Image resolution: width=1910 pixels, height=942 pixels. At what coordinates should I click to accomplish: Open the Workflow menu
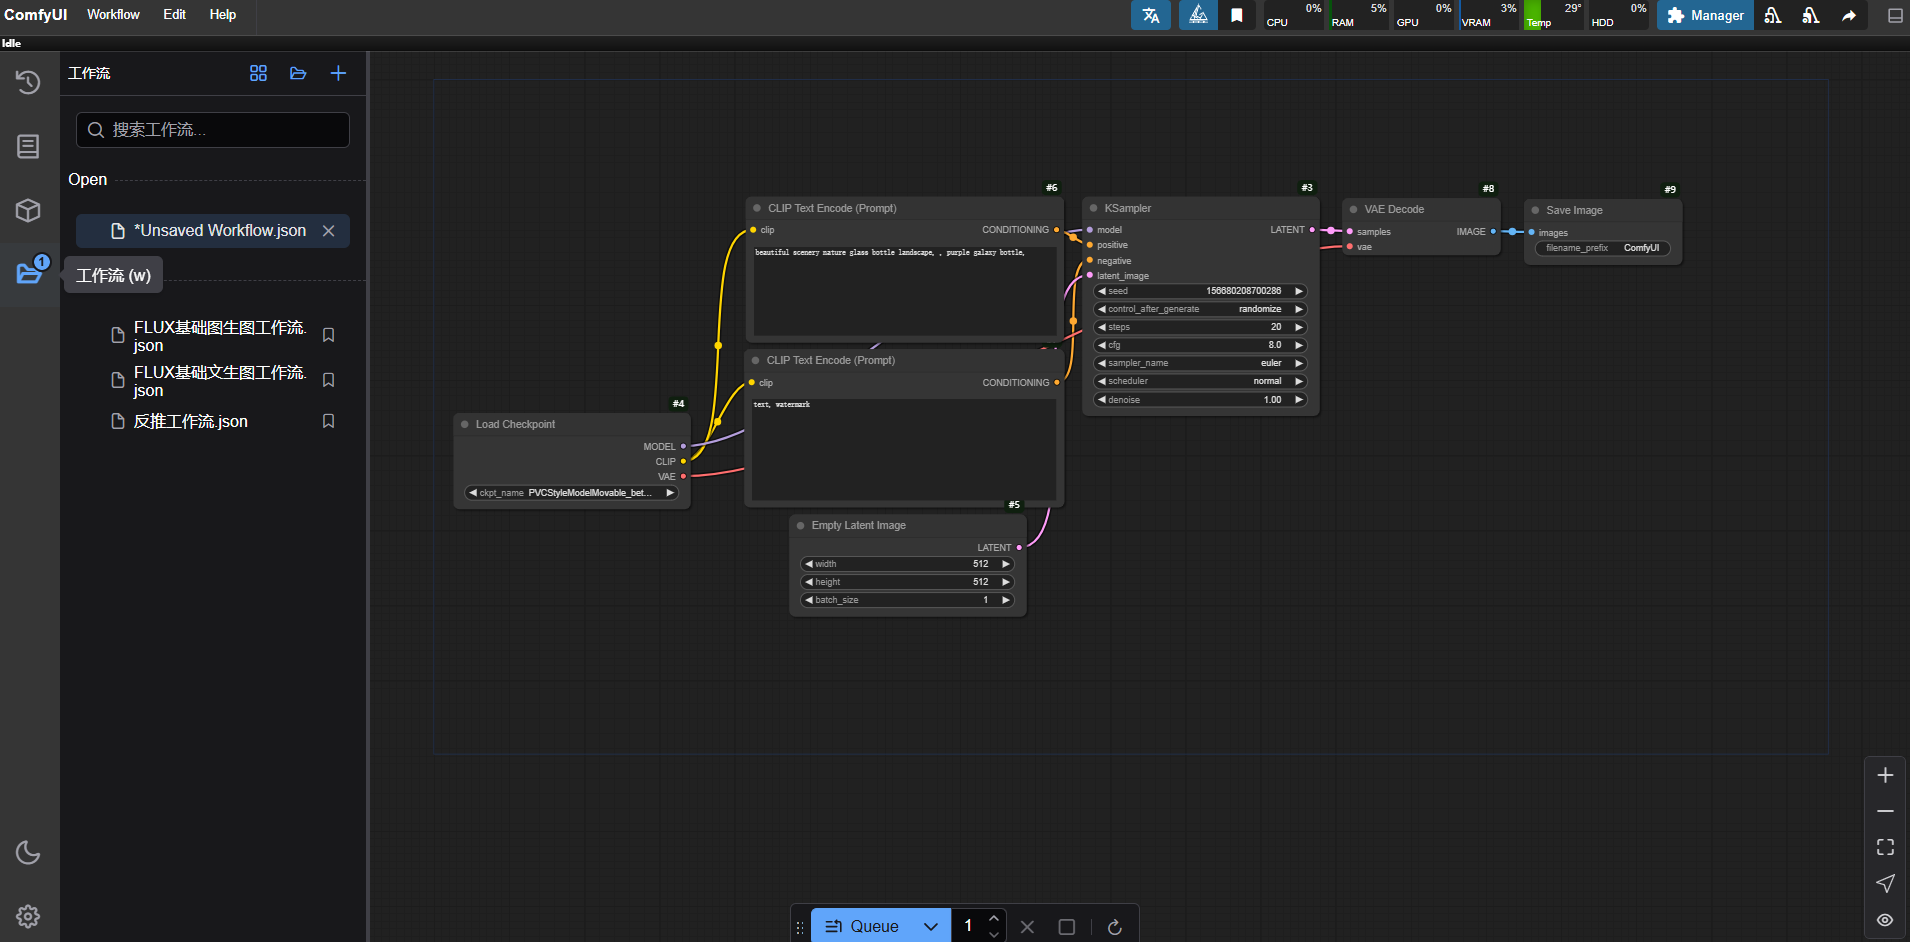(x=113, y=14)
